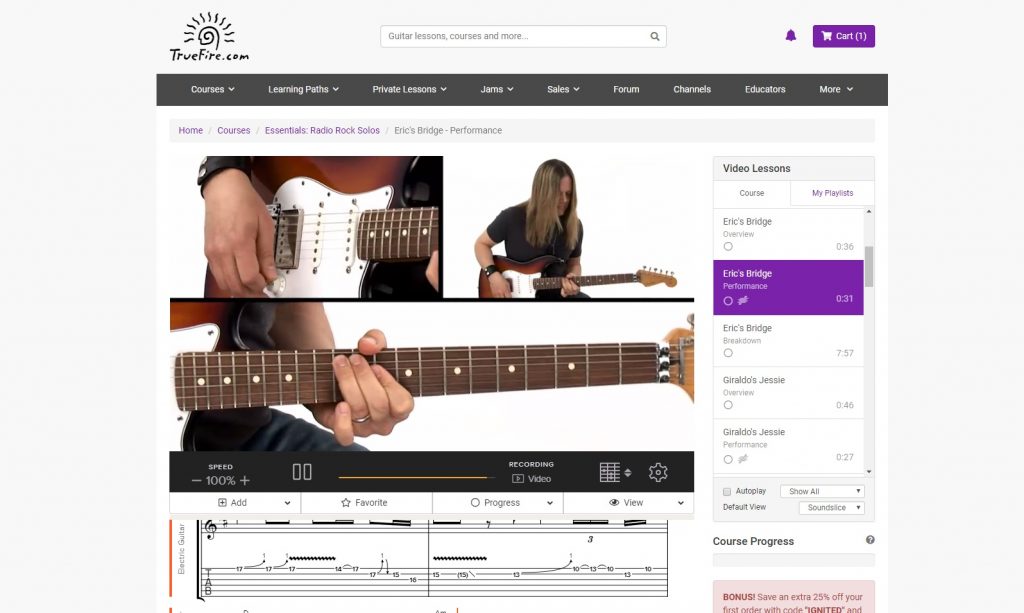Open the Add dropdown
This screenshot has width=1024, height=613.
coord(235,503)
